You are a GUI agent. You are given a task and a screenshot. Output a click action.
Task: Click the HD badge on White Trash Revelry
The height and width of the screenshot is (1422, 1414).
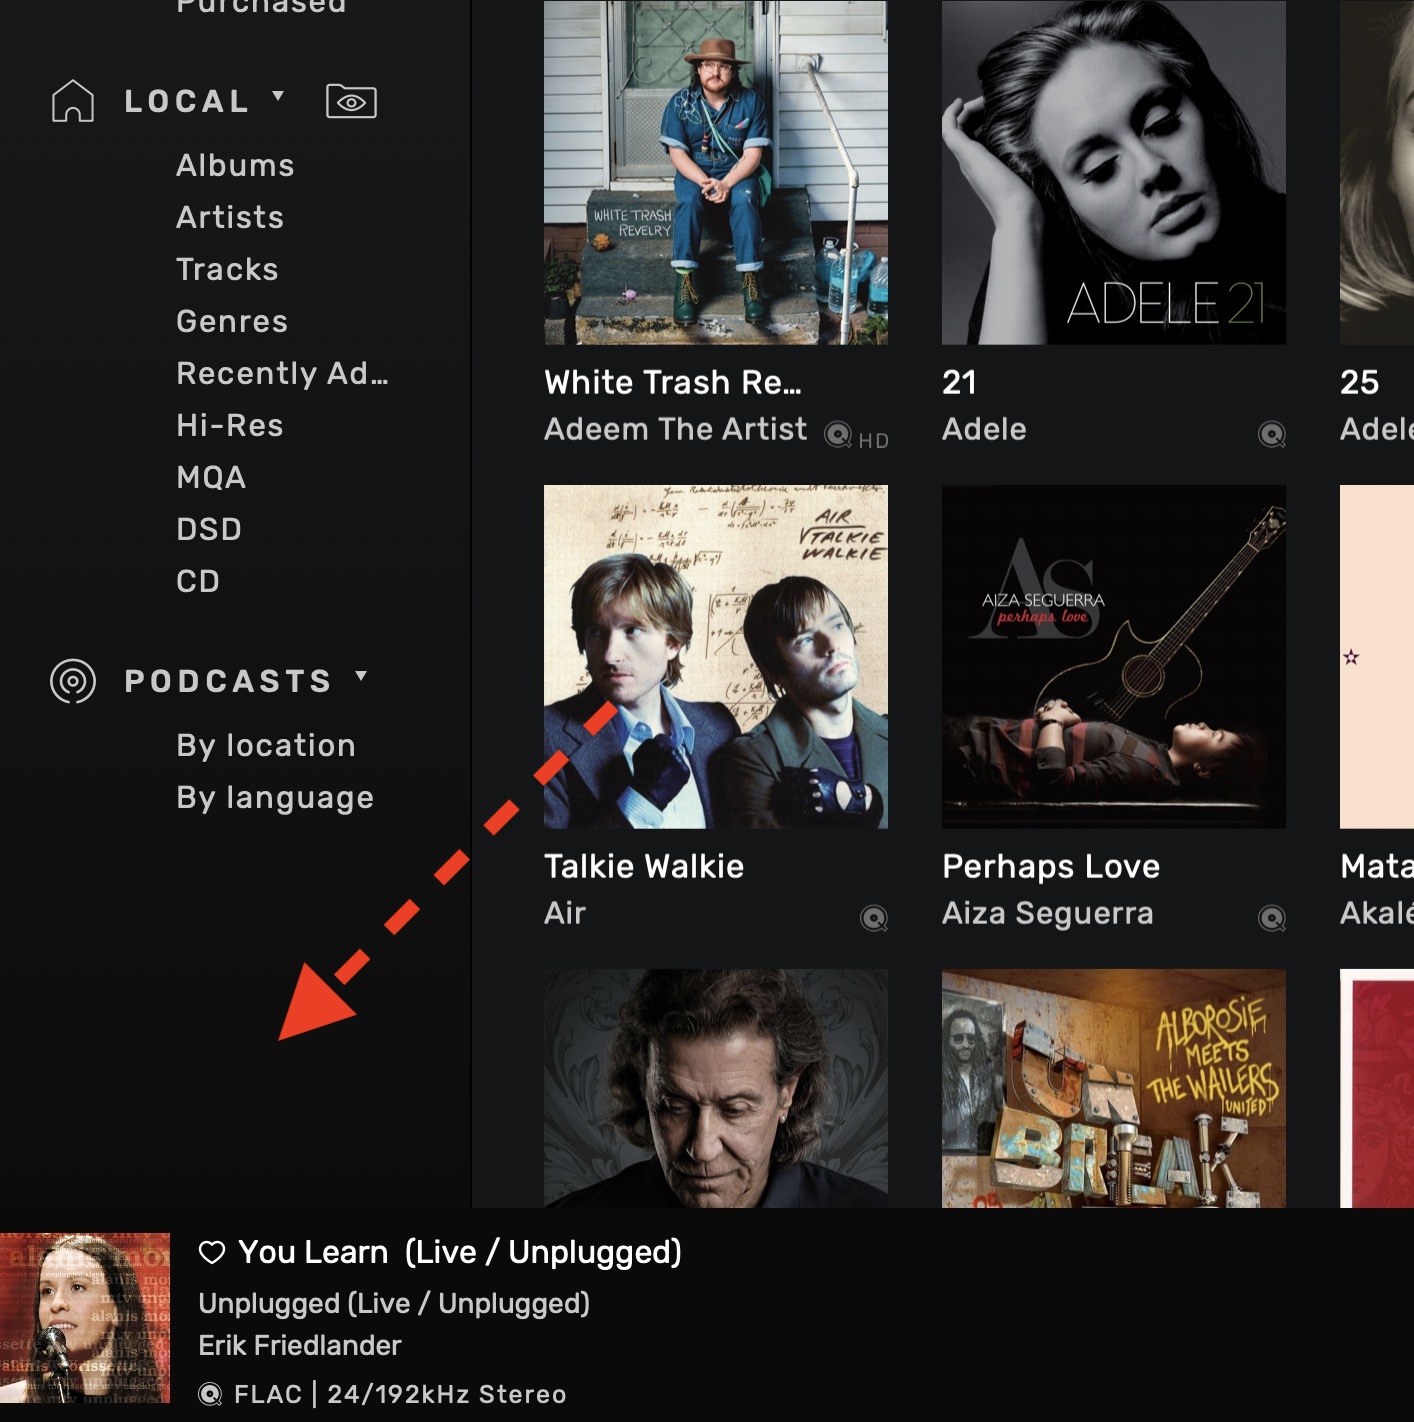pos(873,441)
